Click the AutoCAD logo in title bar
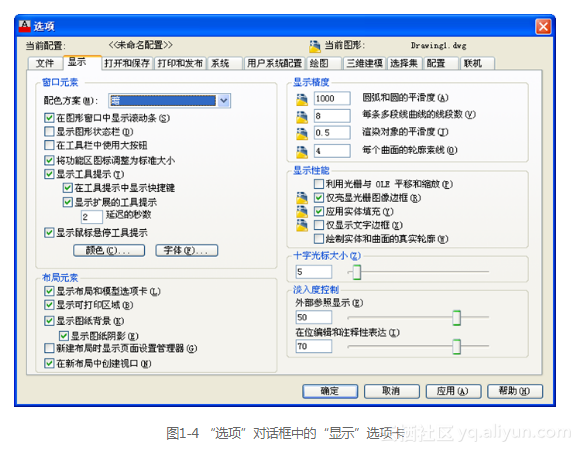This screenshot has width=582, height=453. [25, 26]
